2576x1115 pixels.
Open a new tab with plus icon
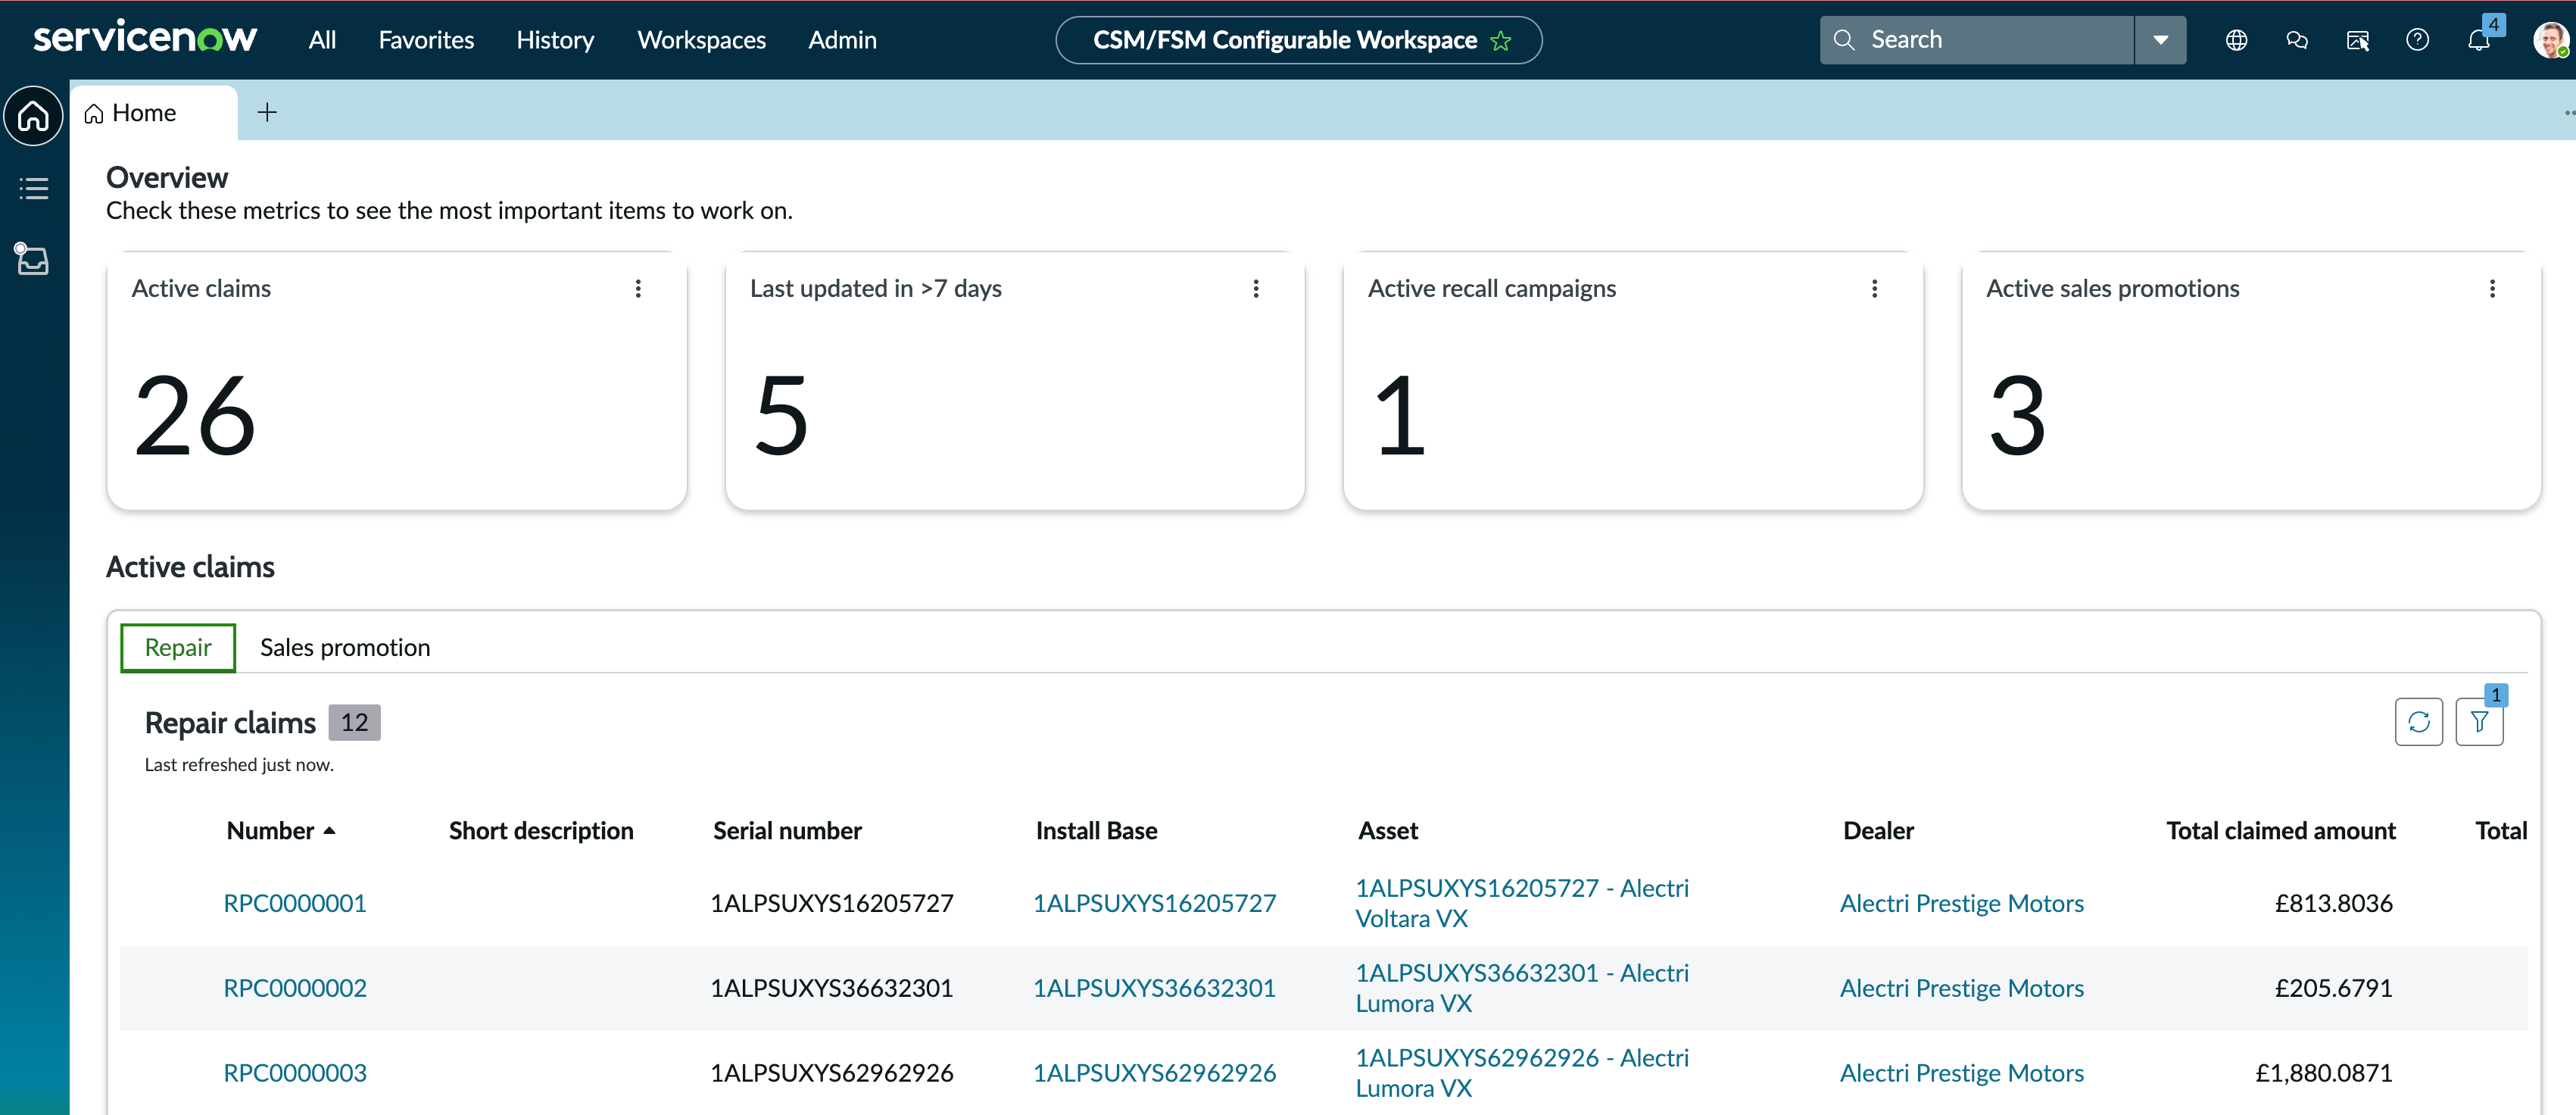(x=267, y=113)
